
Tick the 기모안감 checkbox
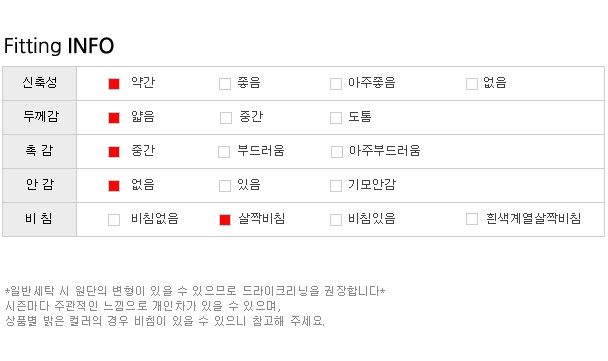[x=336, y=186]
